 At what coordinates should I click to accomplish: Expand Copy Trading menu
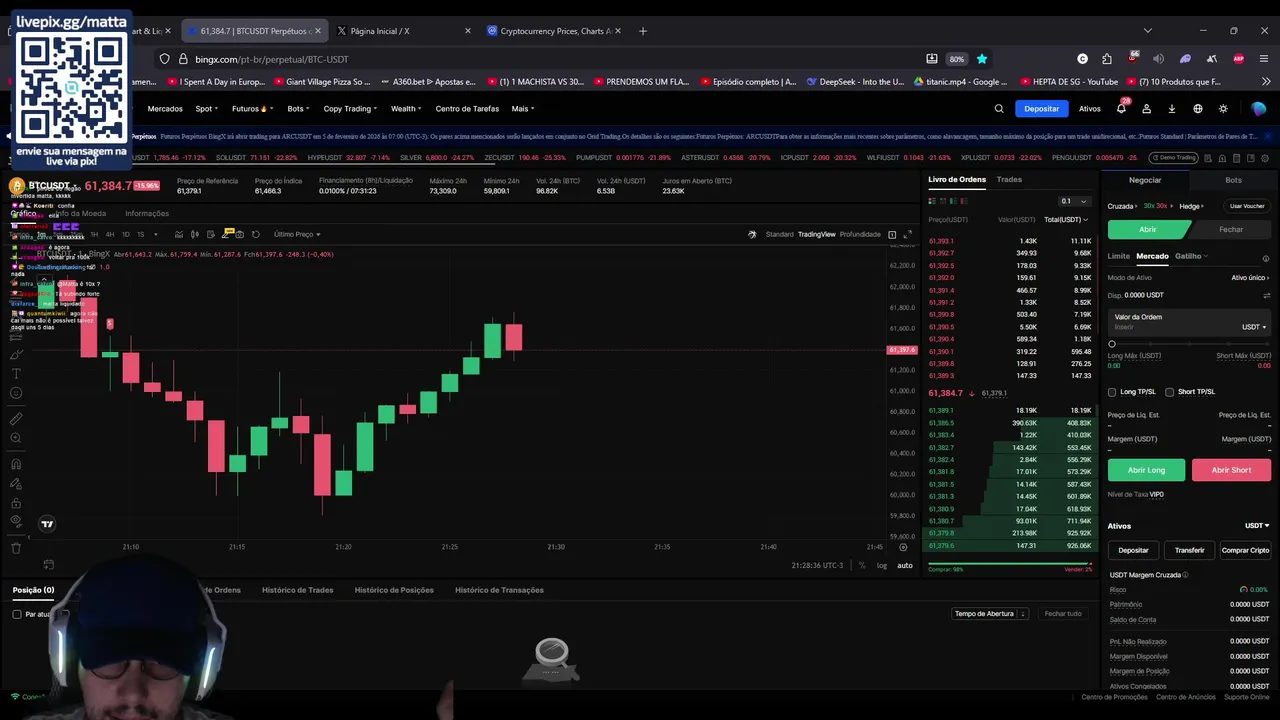(x=350, y=109)
